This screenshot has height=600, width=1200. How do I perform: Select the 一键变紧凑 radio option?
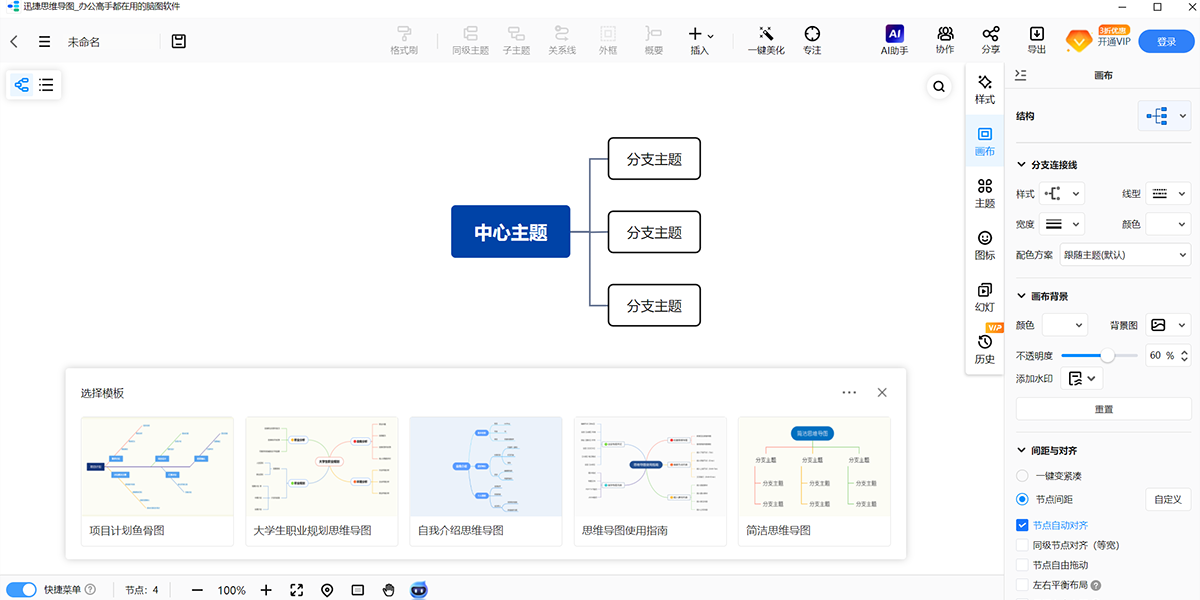tap(1022, 476)
